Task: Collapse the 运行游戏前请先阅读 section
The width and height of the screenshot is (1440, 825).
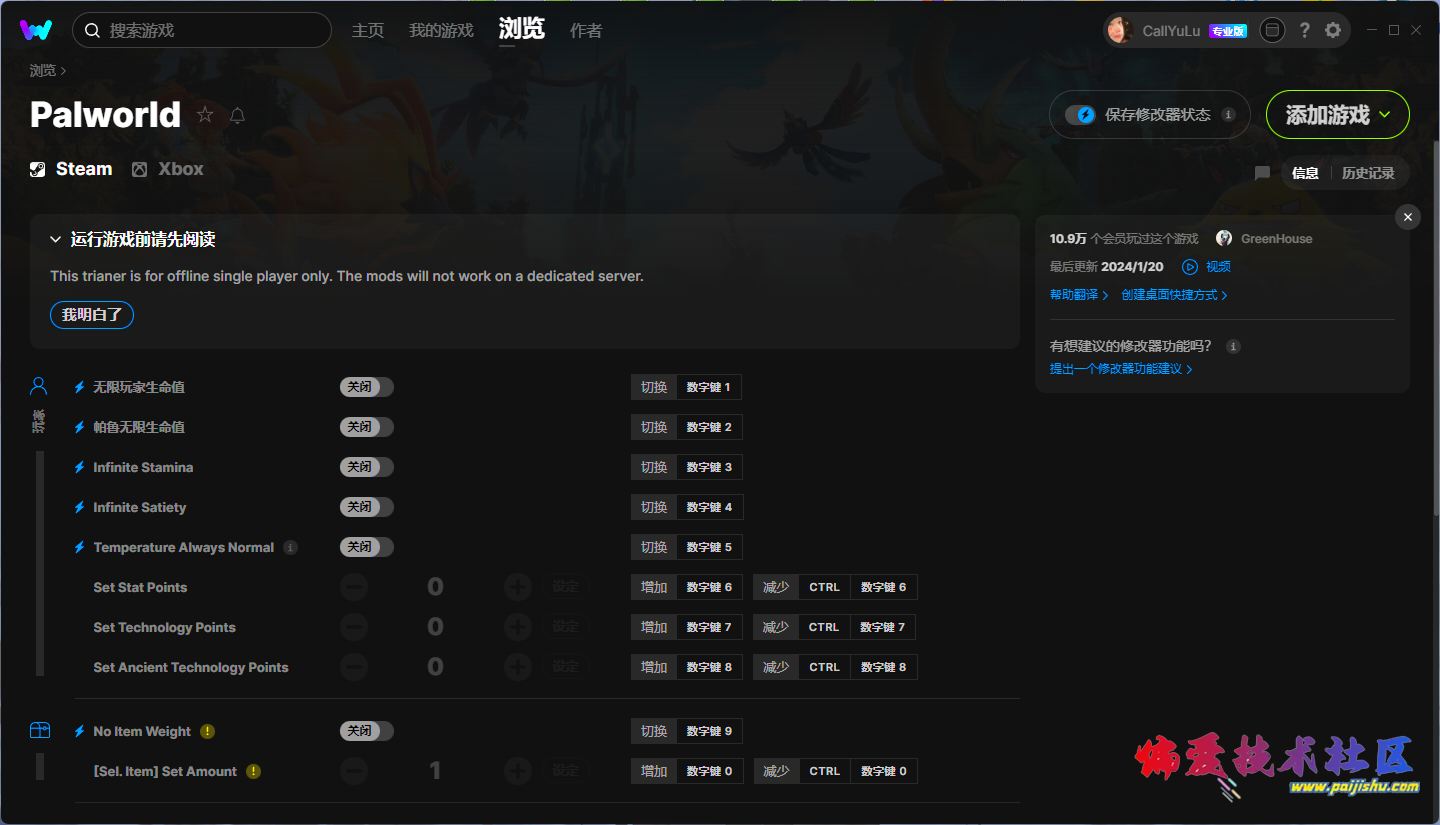Action: tap(56, 240)
